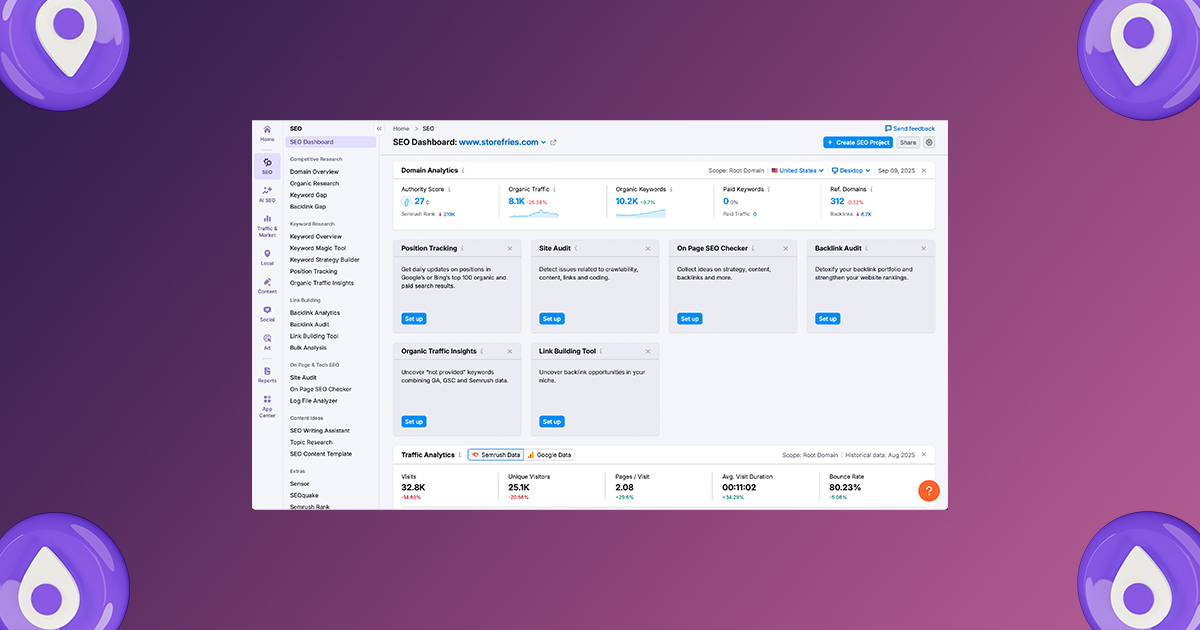
Task: Open the Home icon in left rail
Action: [267, 130]
